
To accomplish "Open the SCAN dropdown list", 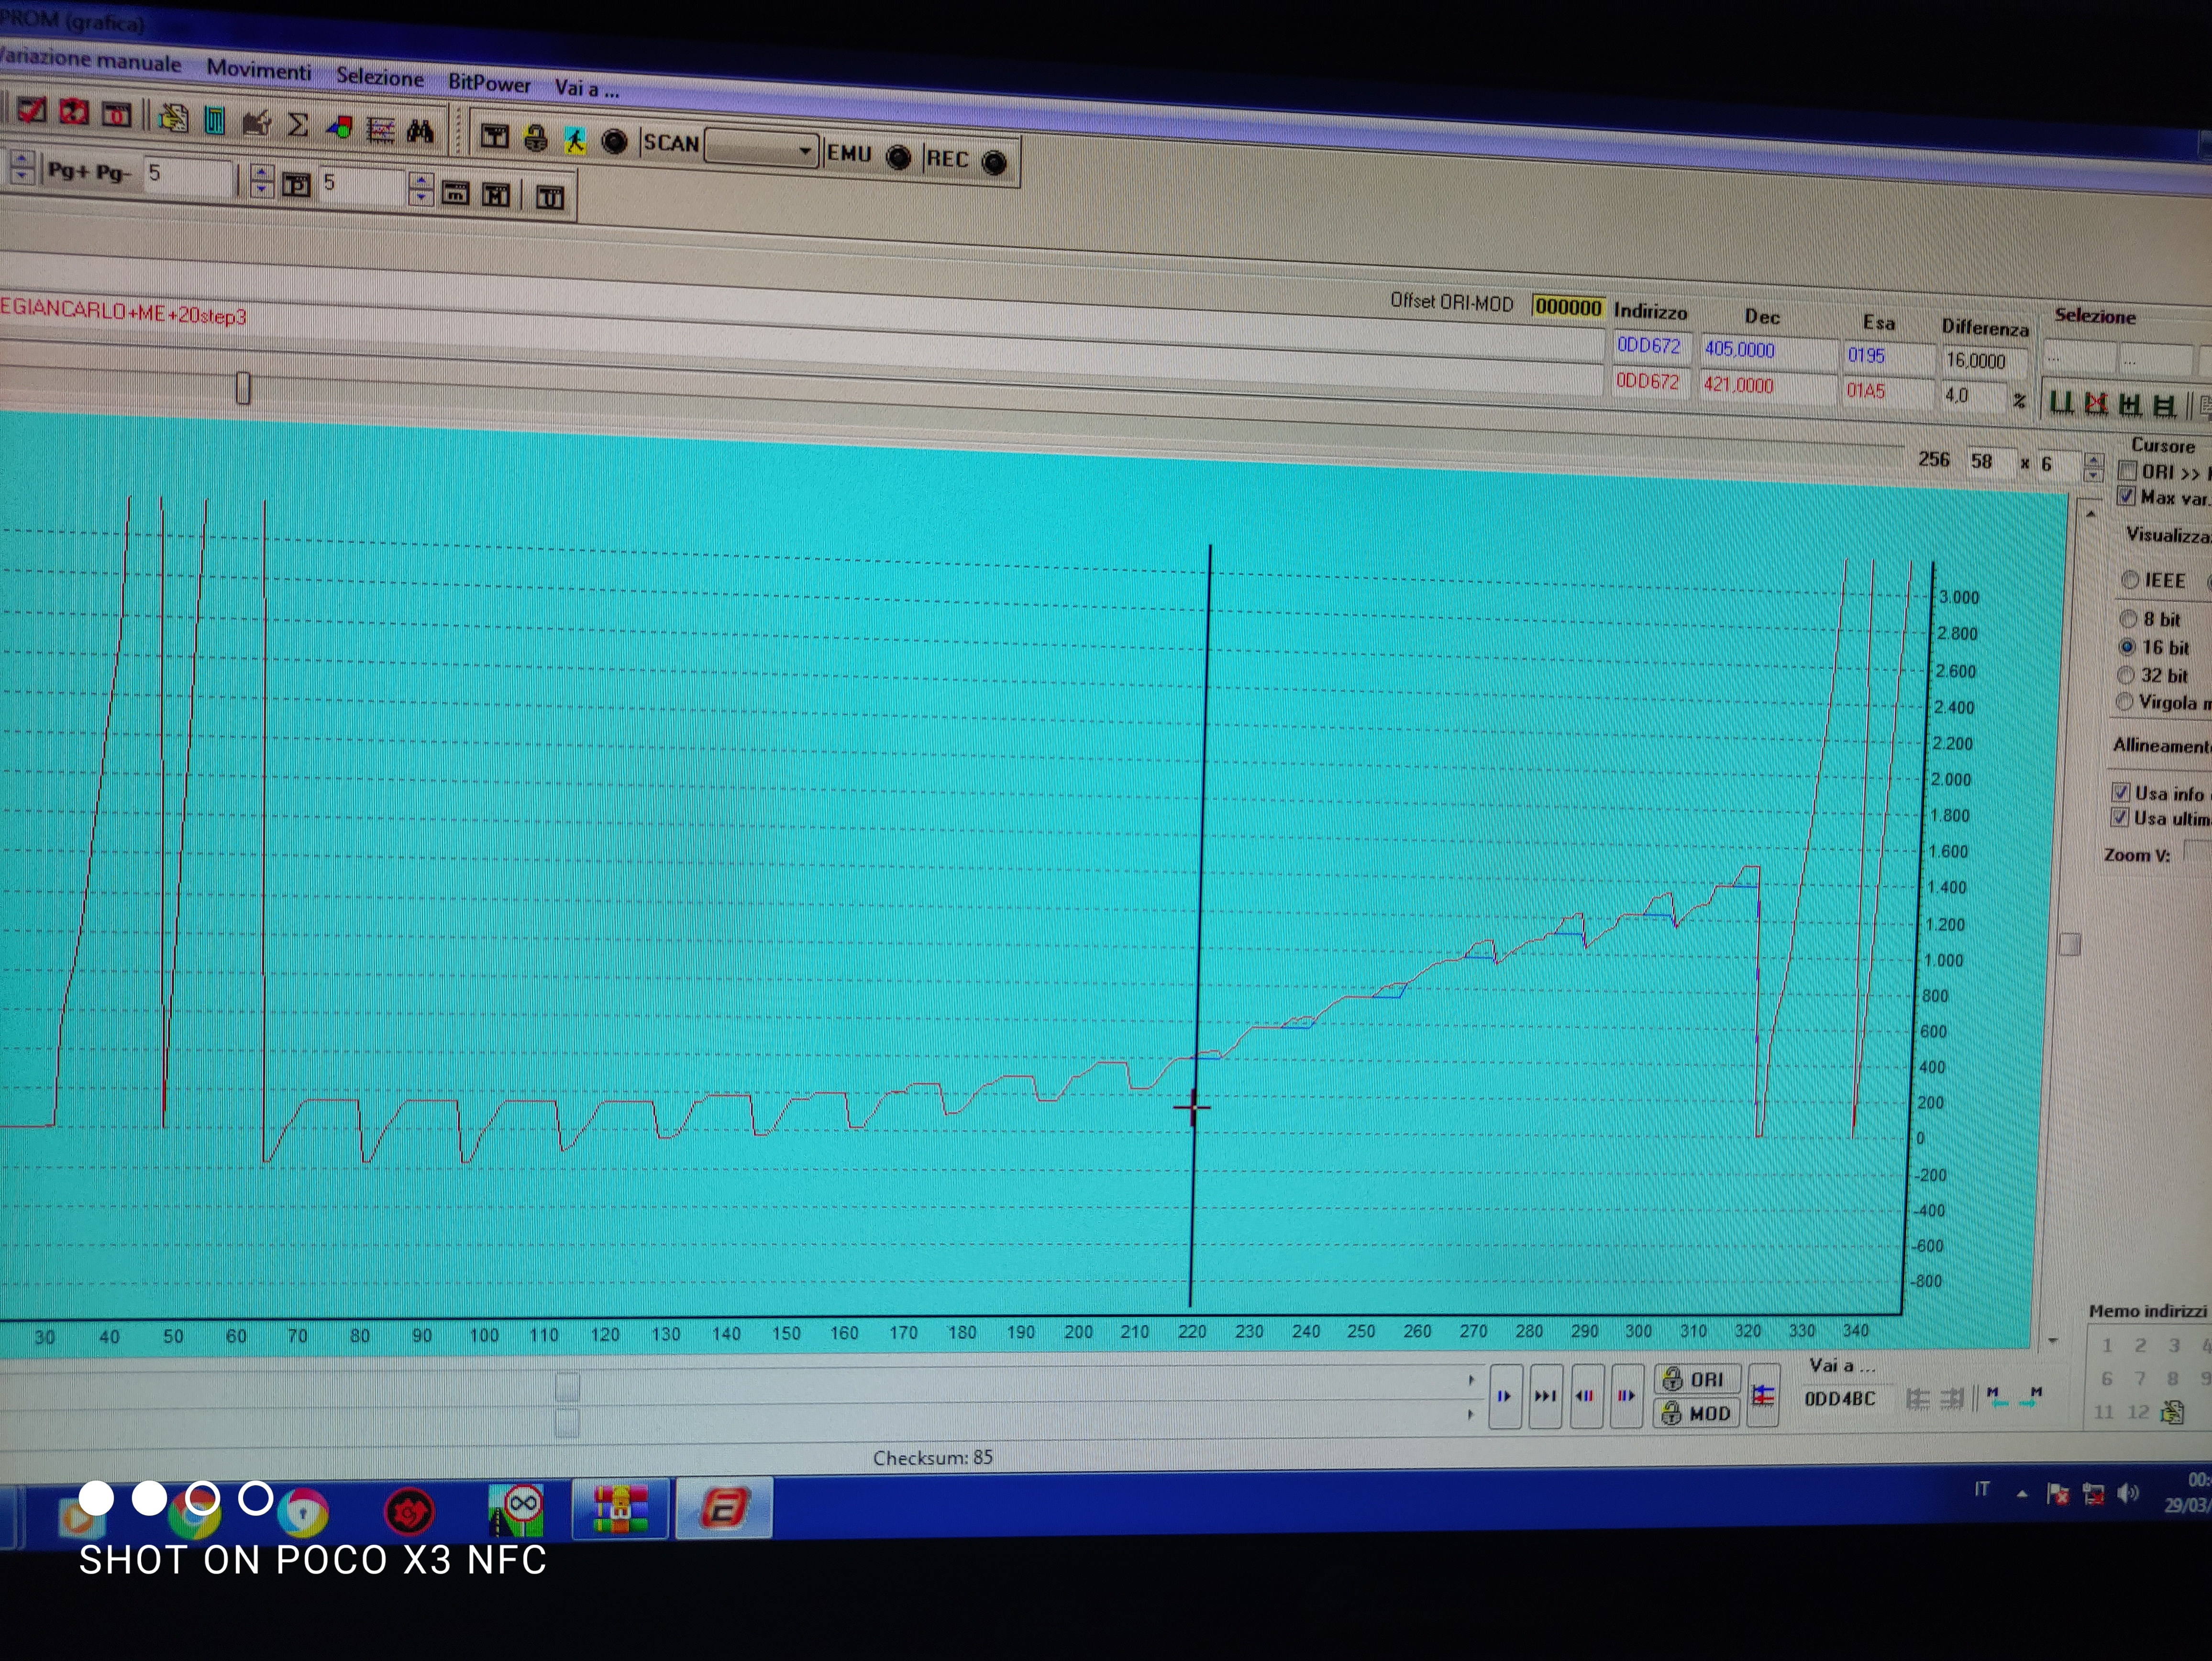I will coord(805,151).
